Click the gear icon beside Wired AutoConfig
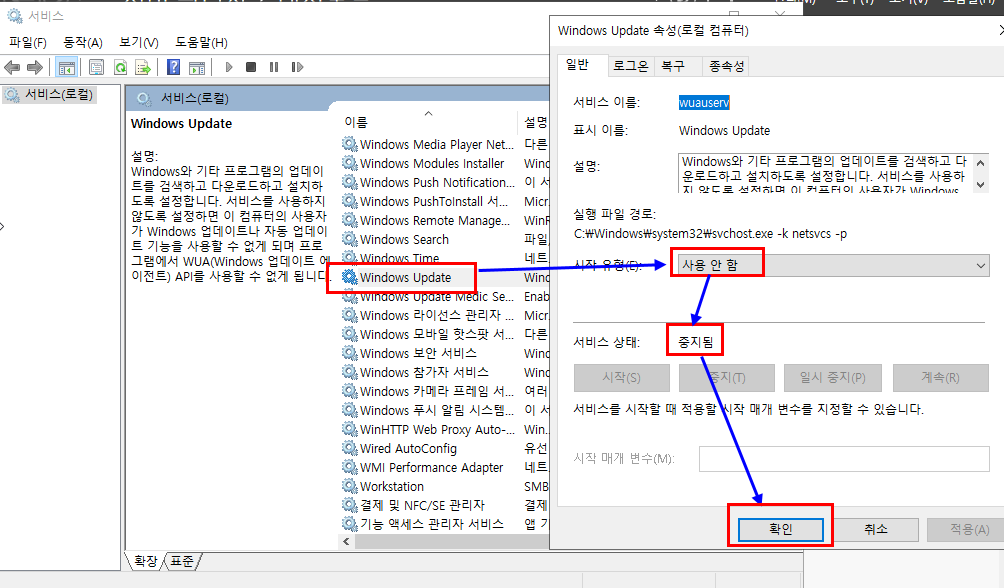1004x588 pixels. [x=350, y=448]
